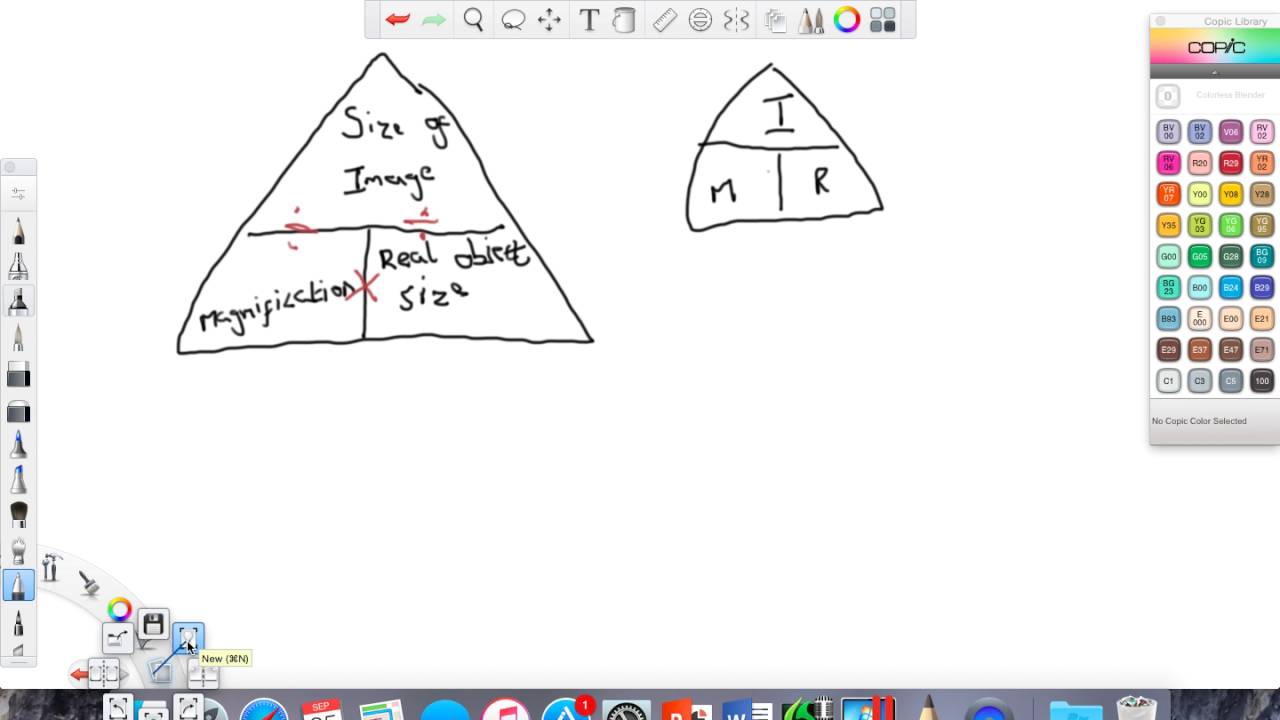This screenshot has width=1280, height=720.
Task: Select the pencil brush in left brush palette
Action: pos(18,231)
